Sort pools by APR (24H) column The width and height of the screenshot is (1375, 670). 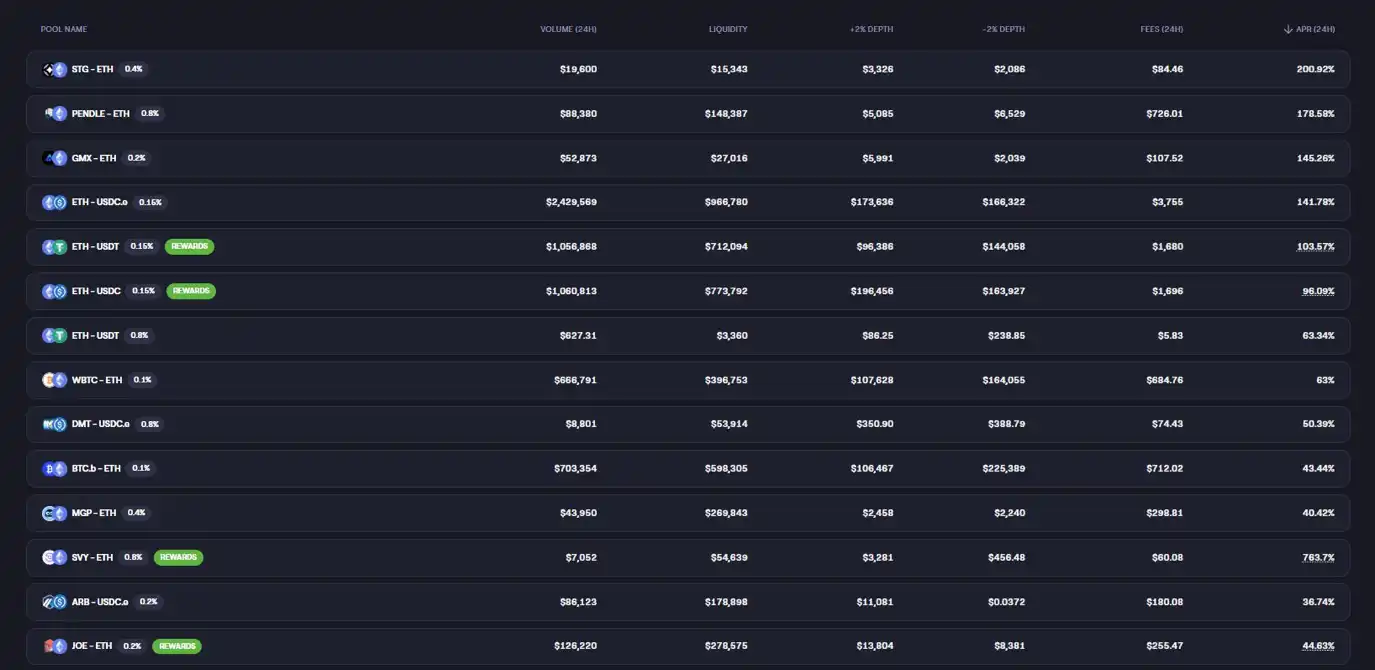click(1310, 29)
